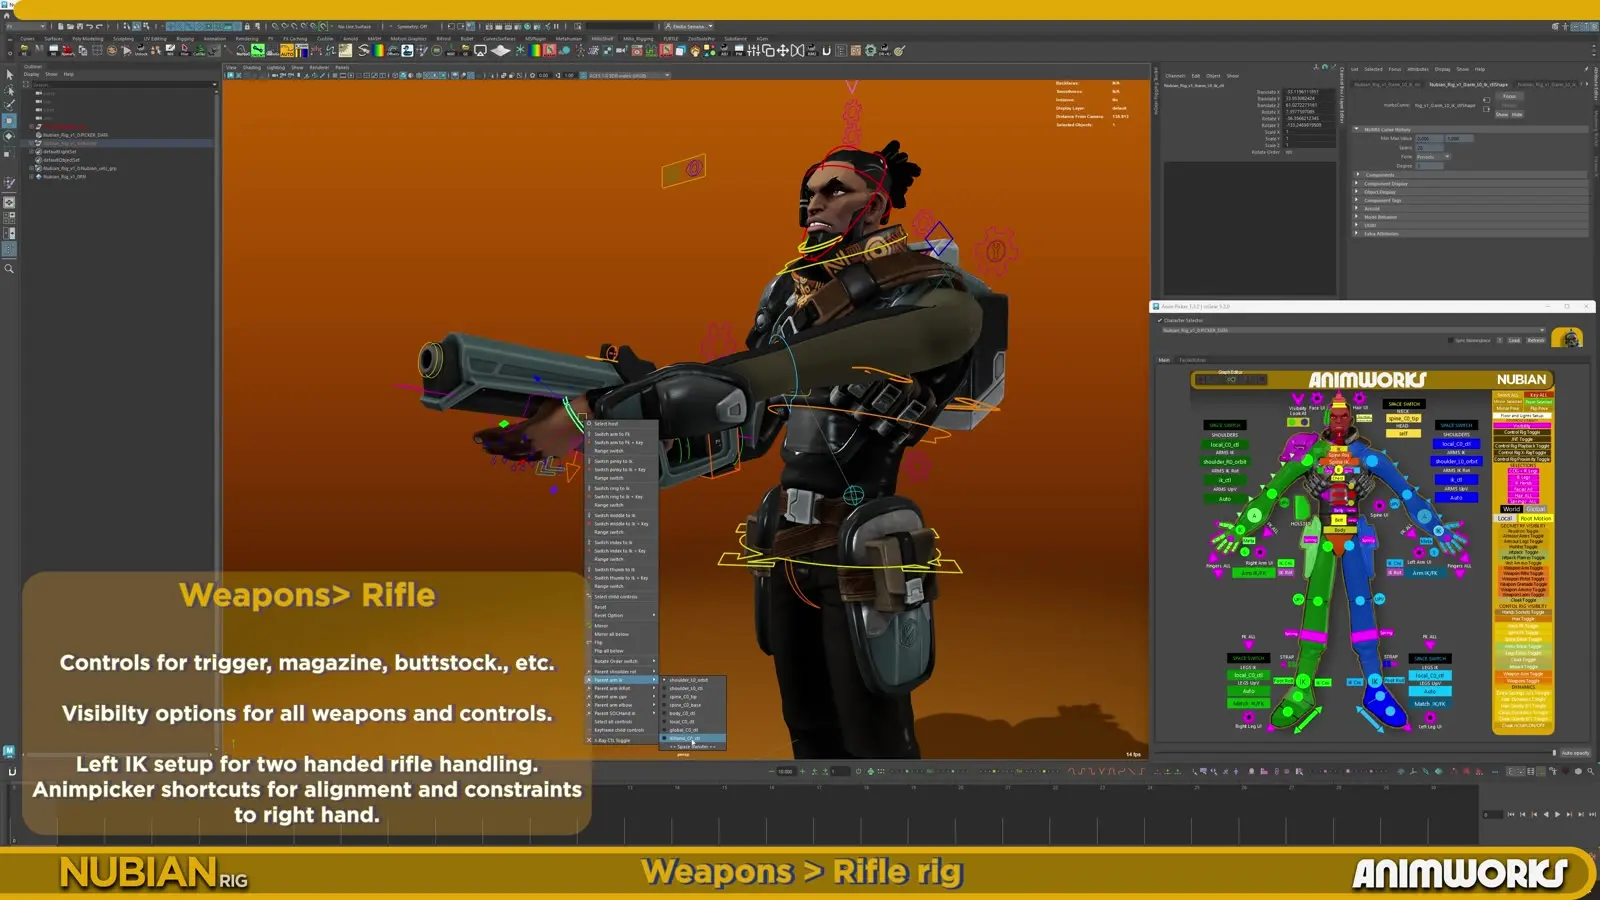Click the Refresh button in Anim Picker

(x=1536, y=340)
